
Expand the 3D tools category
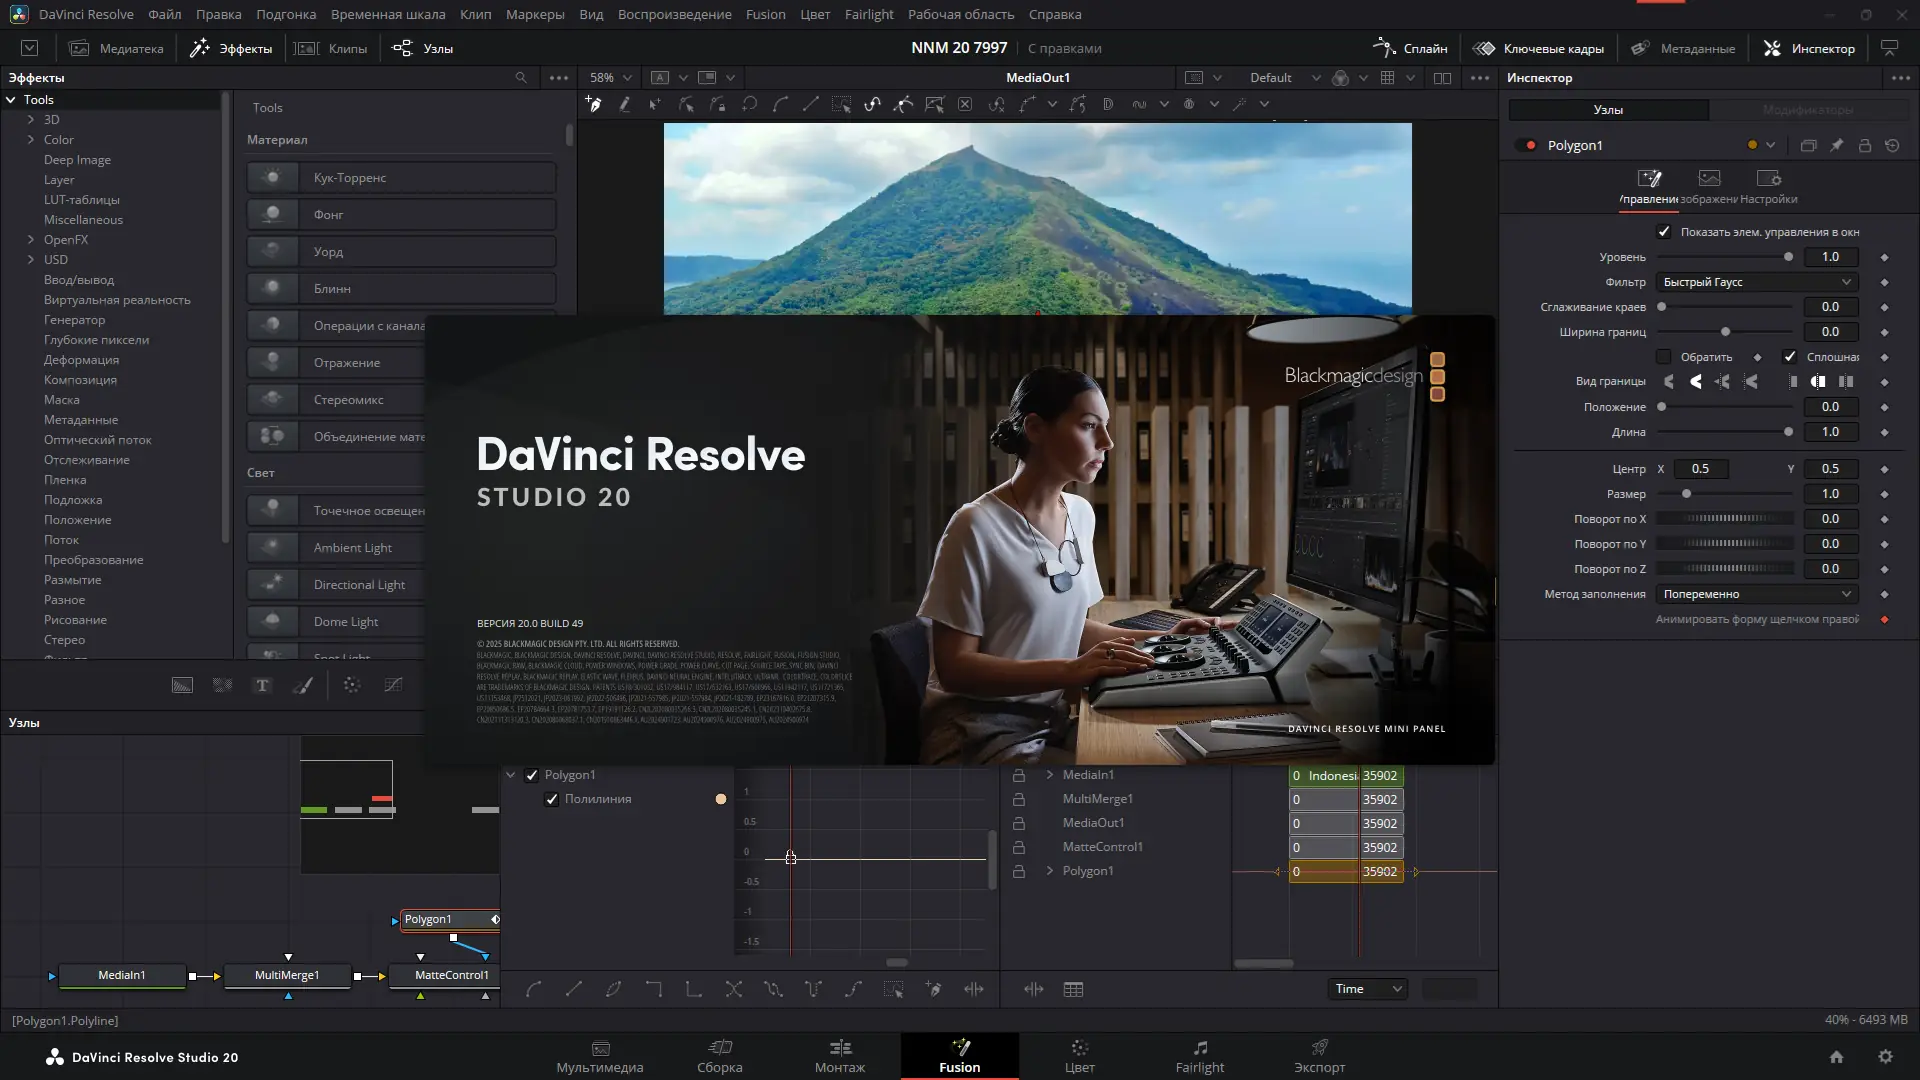31,119
